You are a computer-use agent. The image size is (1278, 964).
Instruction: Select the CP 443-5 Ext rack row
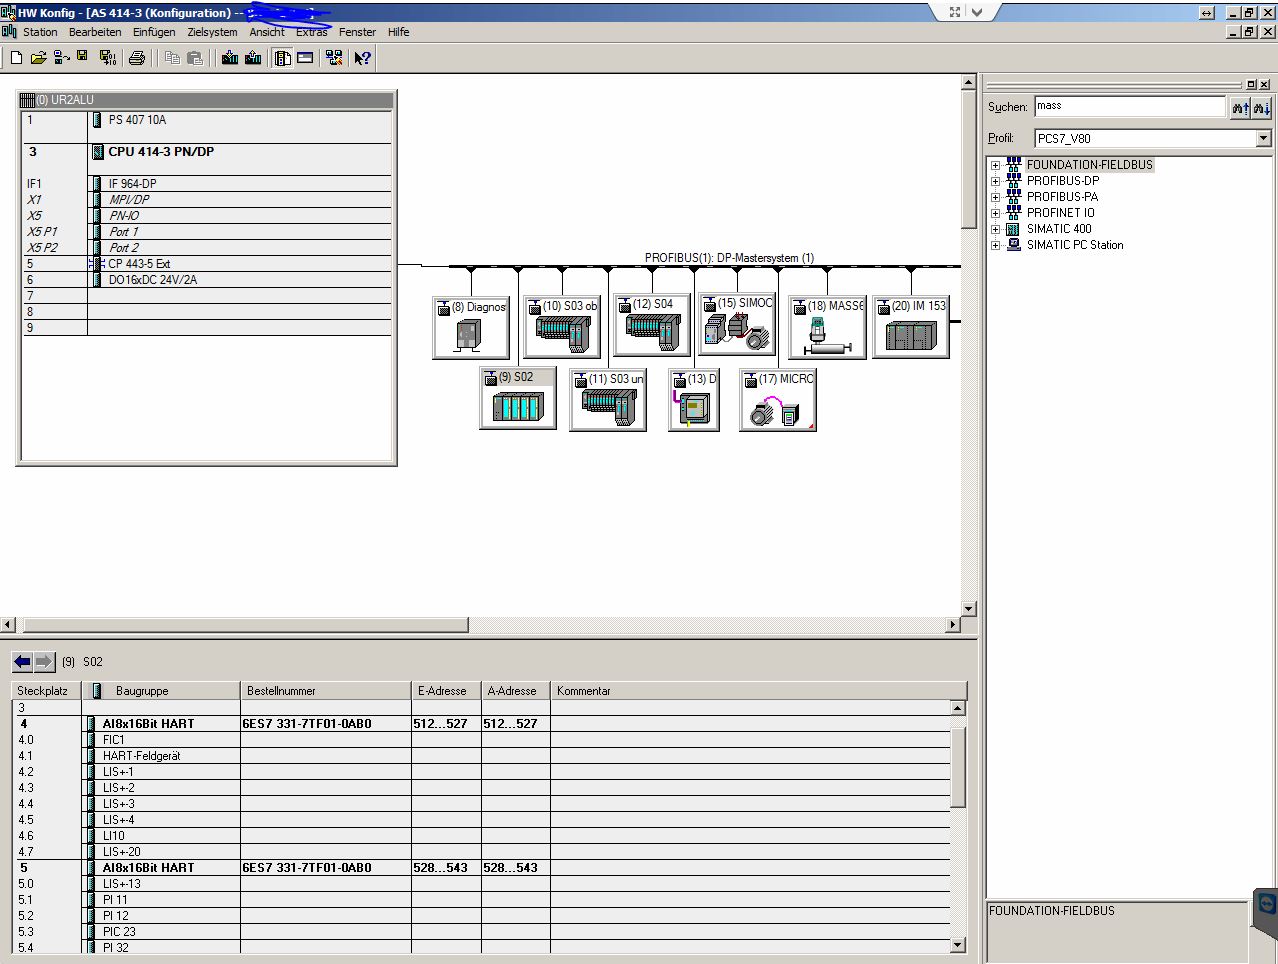pos(207,264)
